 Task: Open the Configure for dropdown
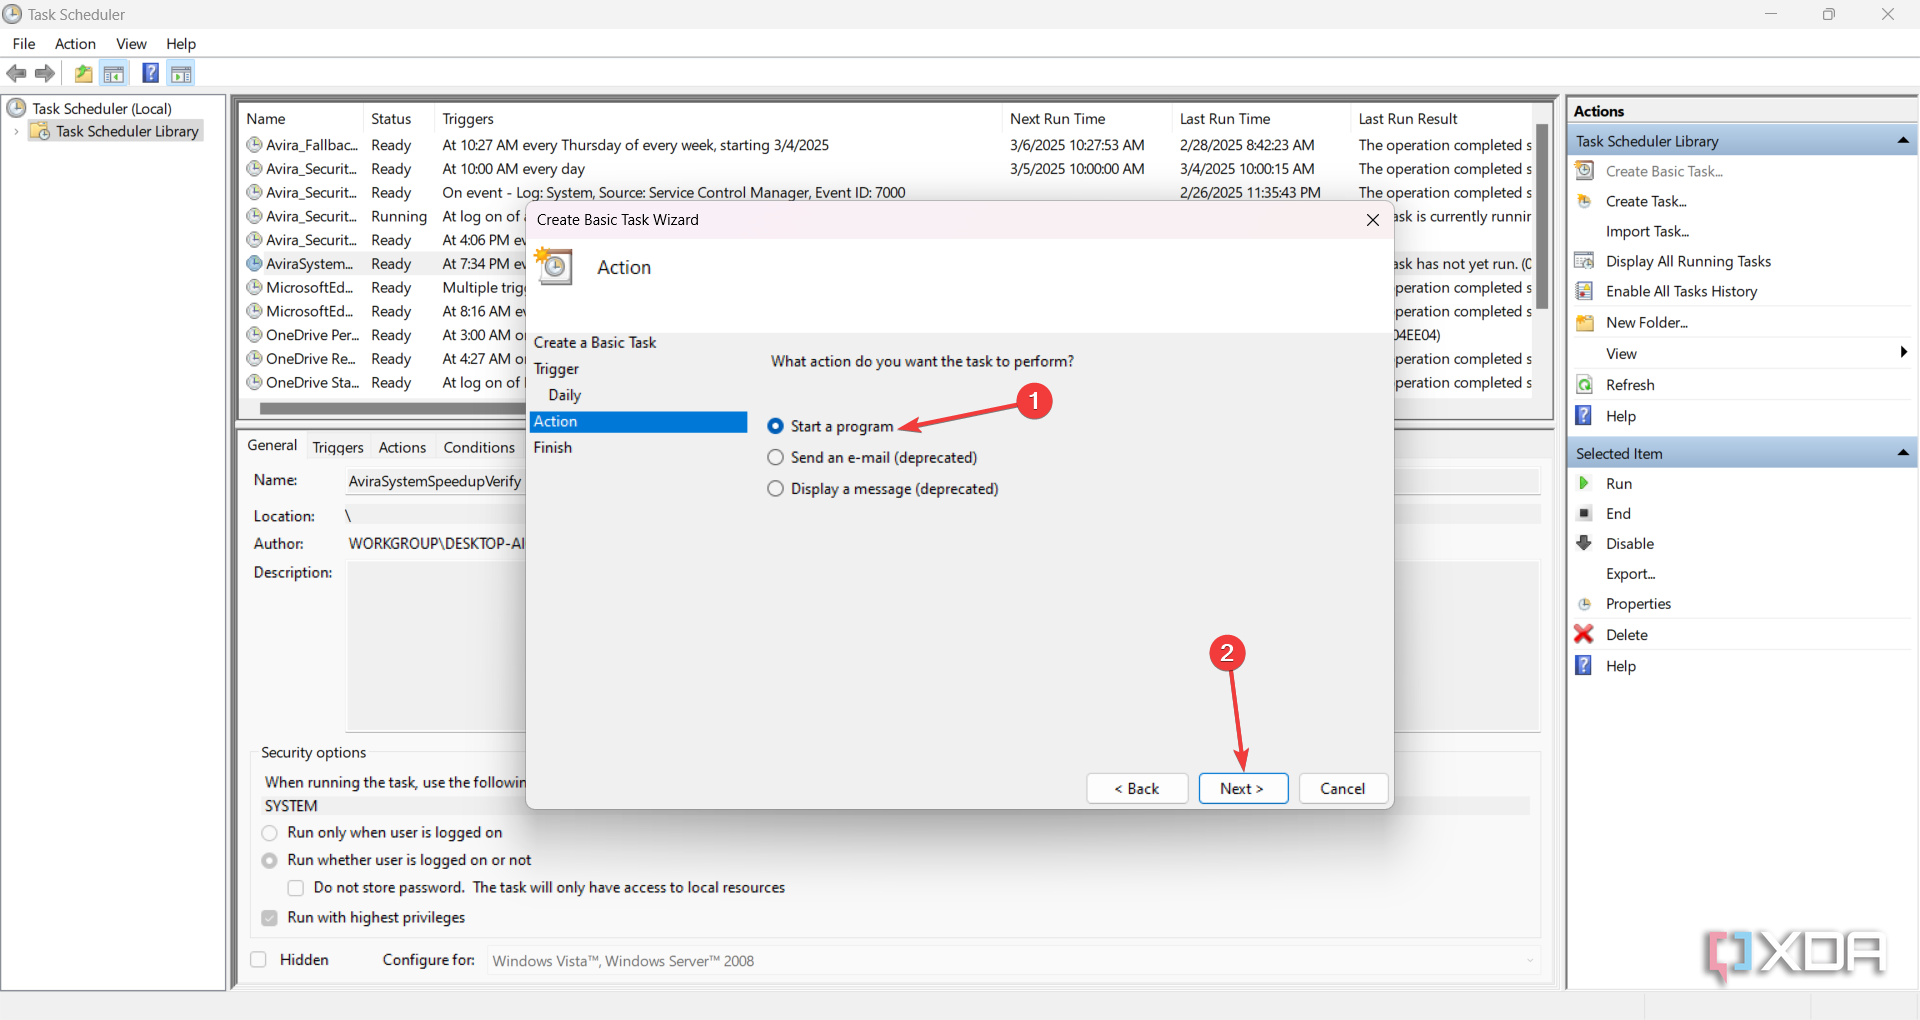[x=1530, y=961]
